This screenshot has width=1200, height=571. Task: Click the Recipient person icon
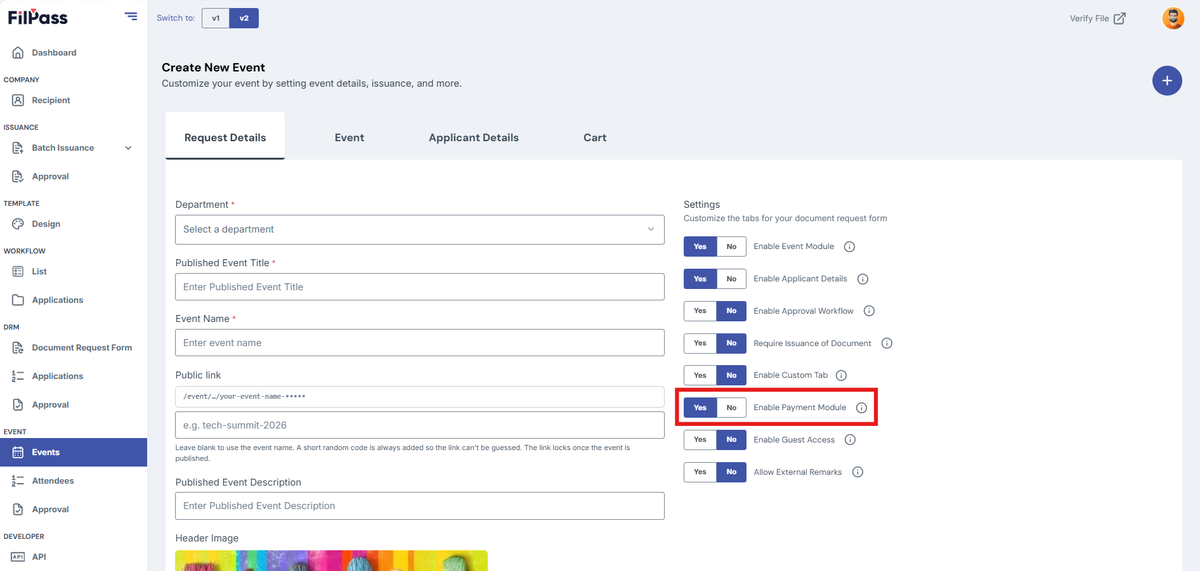point(18,100)
